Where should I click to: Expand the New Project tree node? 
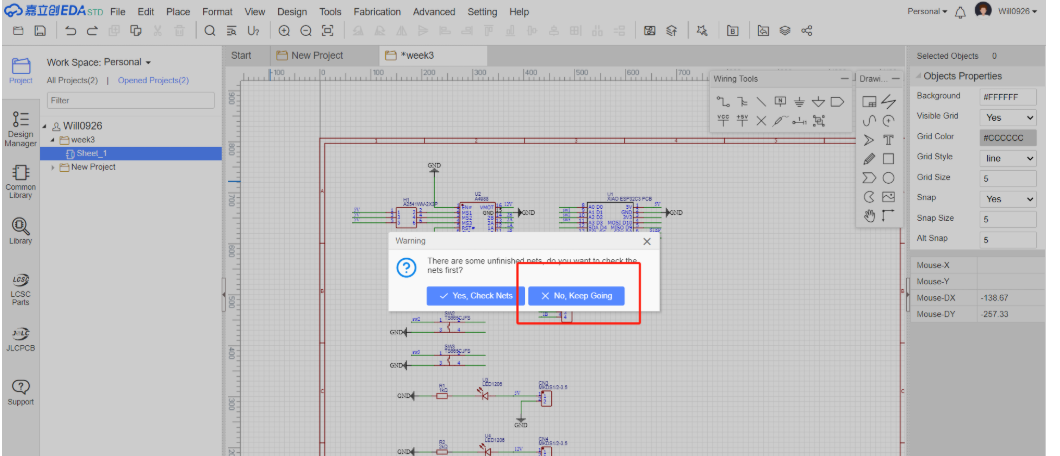(53, 168)
